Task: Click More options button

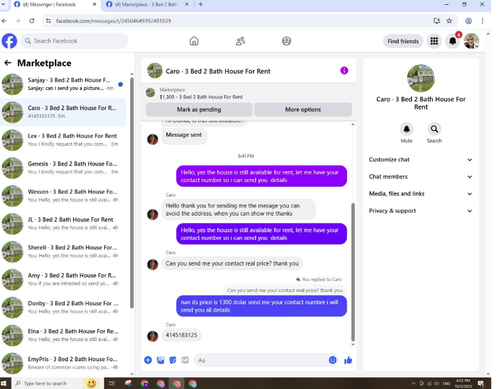Action: point(303,110)
